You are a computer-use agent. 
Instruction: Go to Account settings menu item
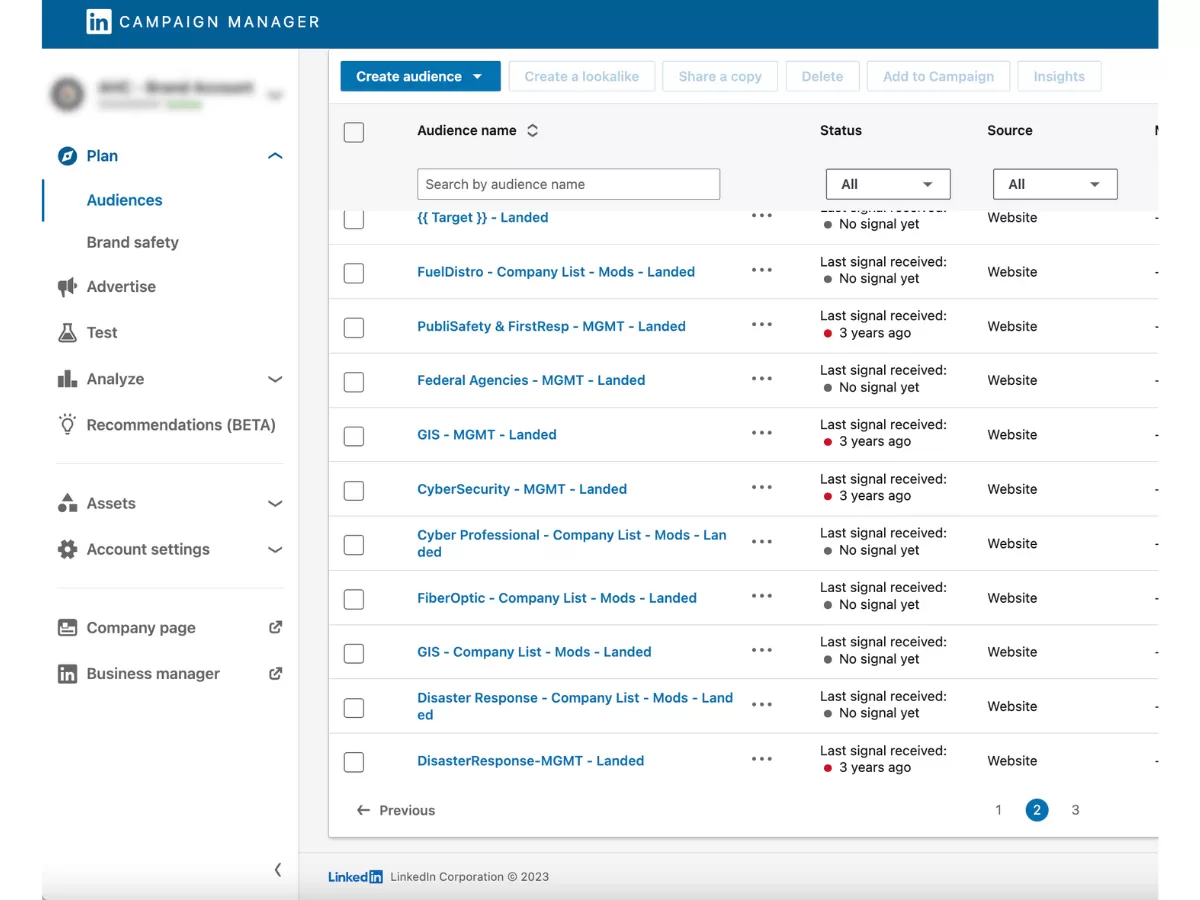pyautogui.click(x=148, y=549)
